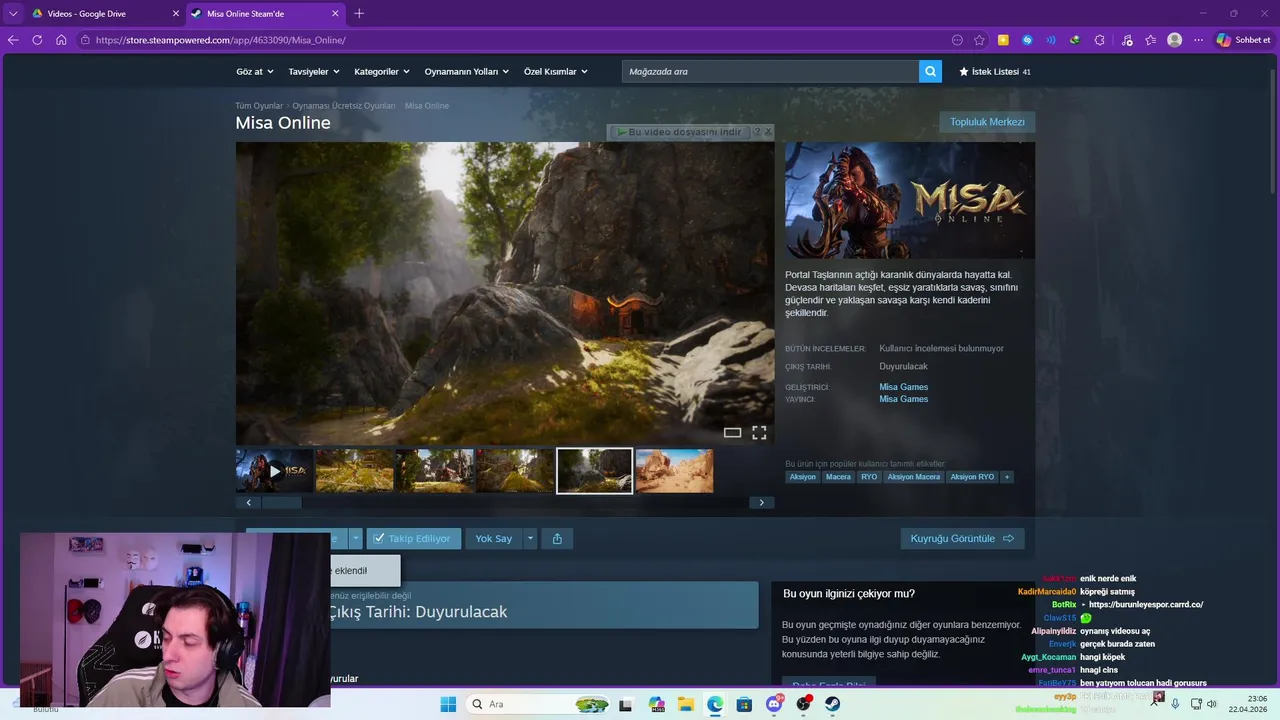Open the favorites list icon in browser

click(x=1151, y=40)
